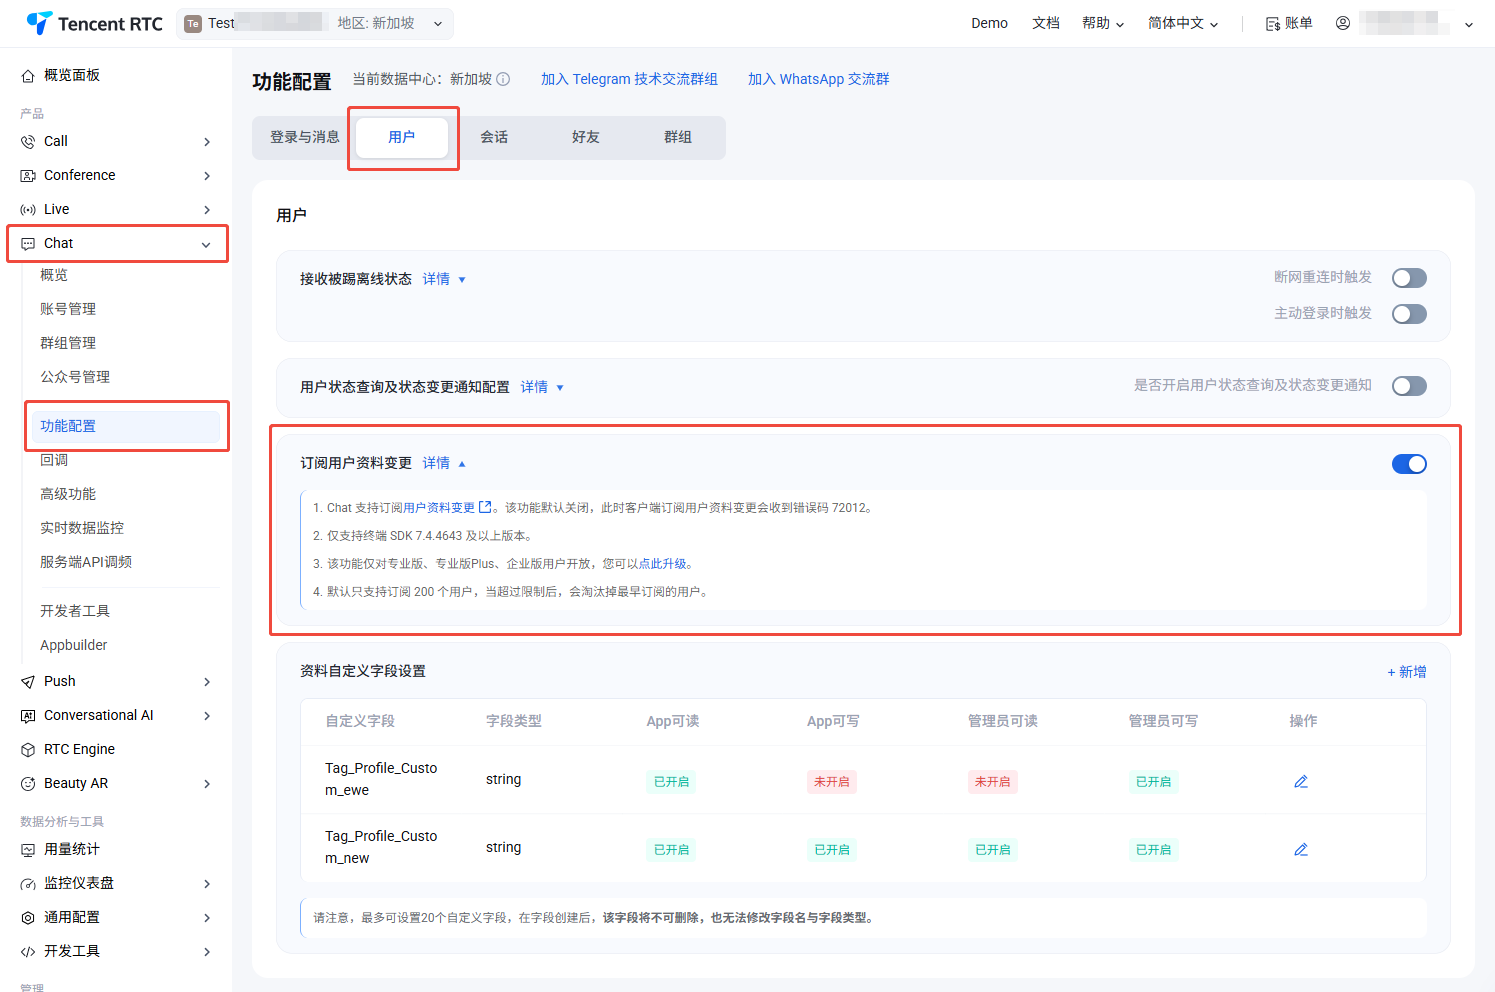Switch to the 会话 tab

[x=494, y=137]
